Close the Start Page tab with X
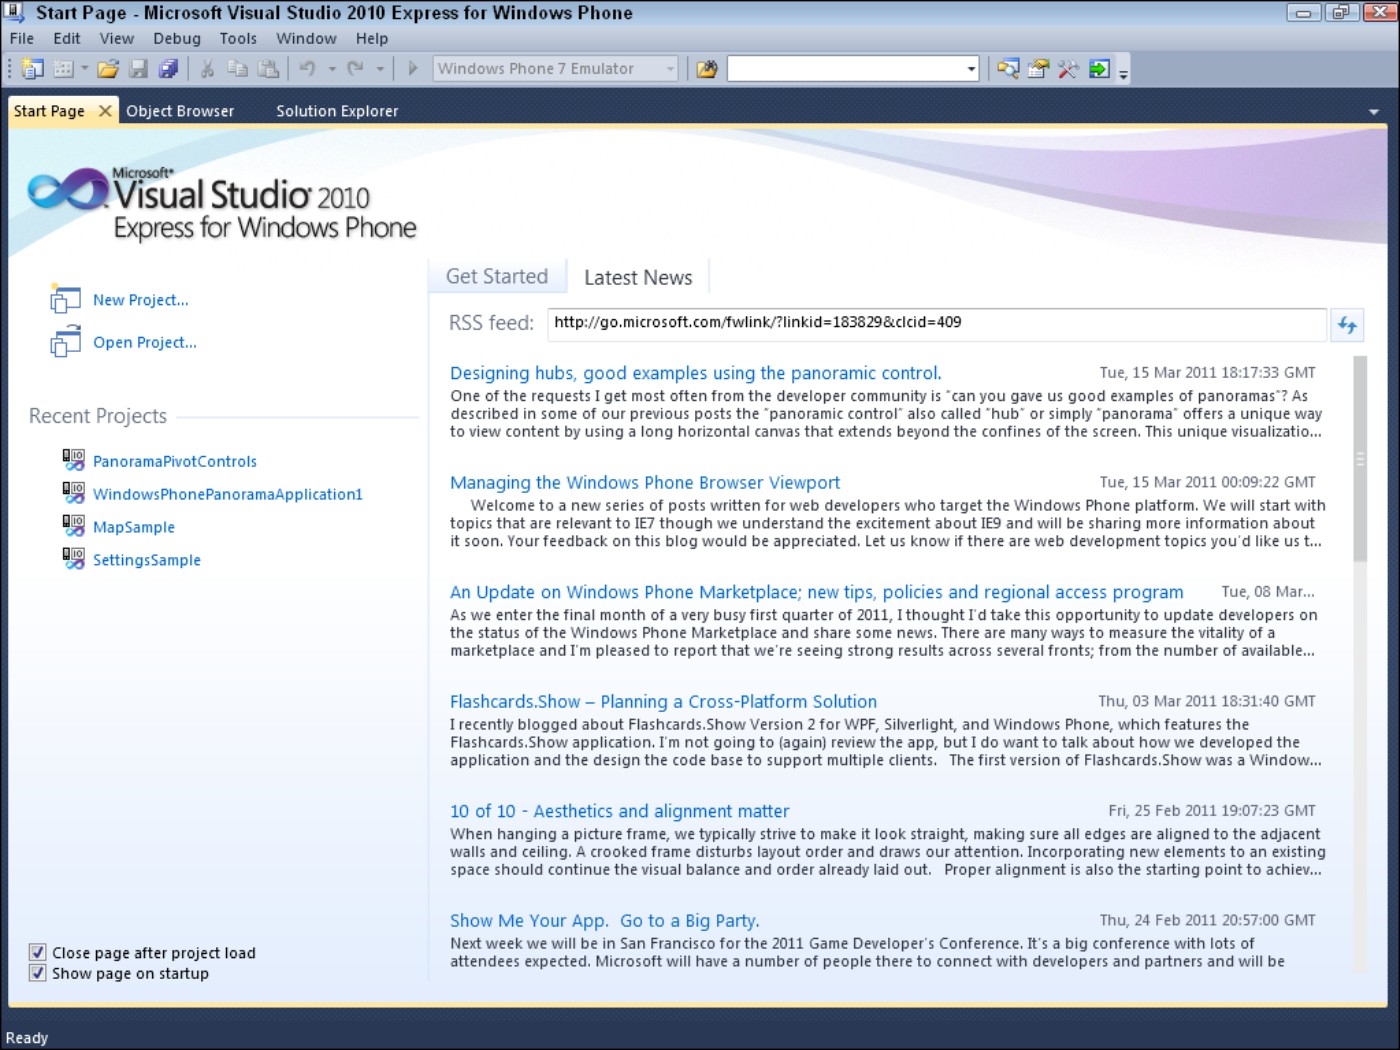The image size is (1400, 1050). (x=105, y=111)
